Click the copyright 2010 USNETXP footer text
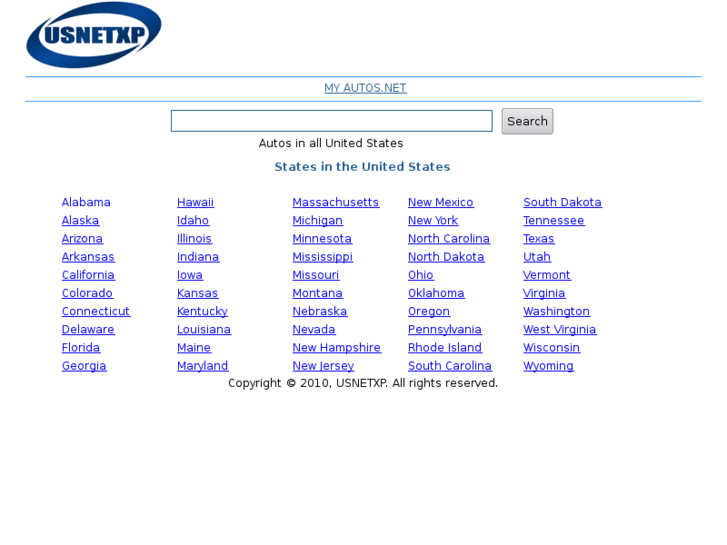 363,383
